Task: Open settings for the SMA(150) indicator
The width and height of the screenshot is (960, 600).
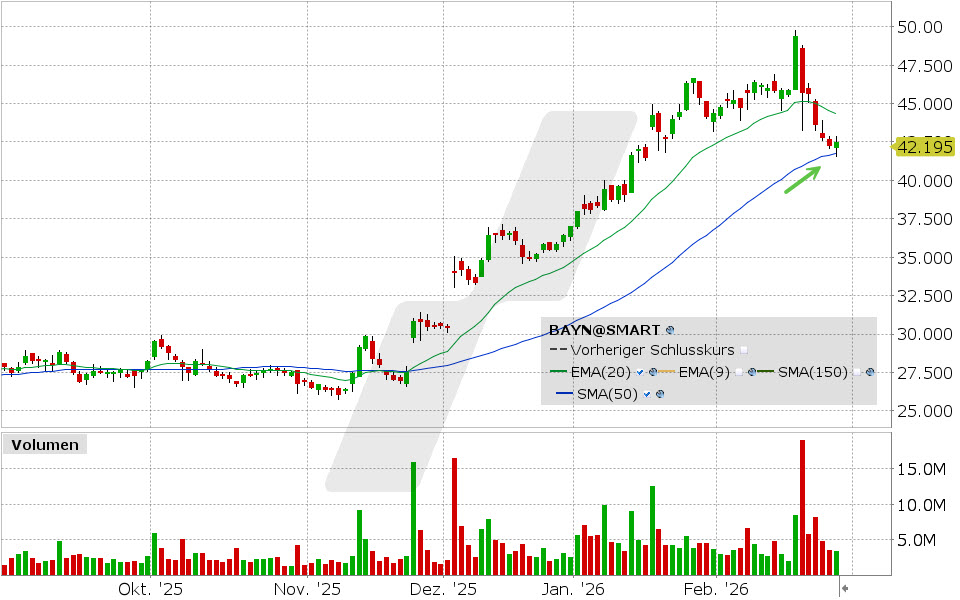Action: coord(871,371)
